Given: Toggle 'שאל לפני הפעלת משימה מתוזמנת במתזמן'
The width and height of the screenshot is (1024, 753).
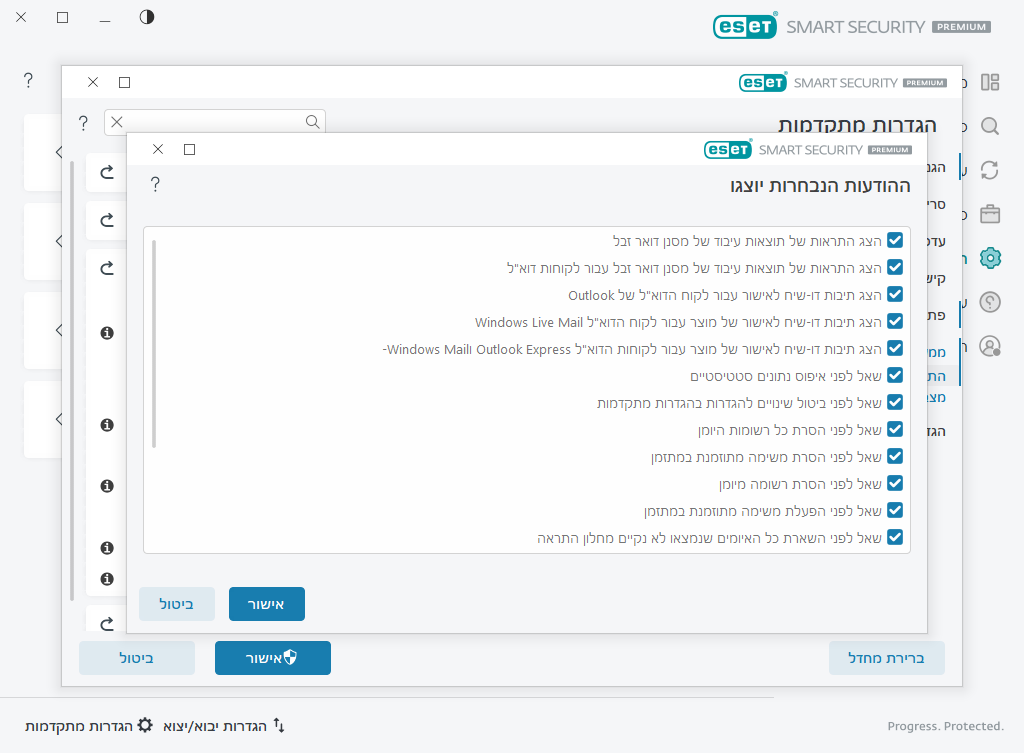Looking at the screenshot, I should pos(895,510).
